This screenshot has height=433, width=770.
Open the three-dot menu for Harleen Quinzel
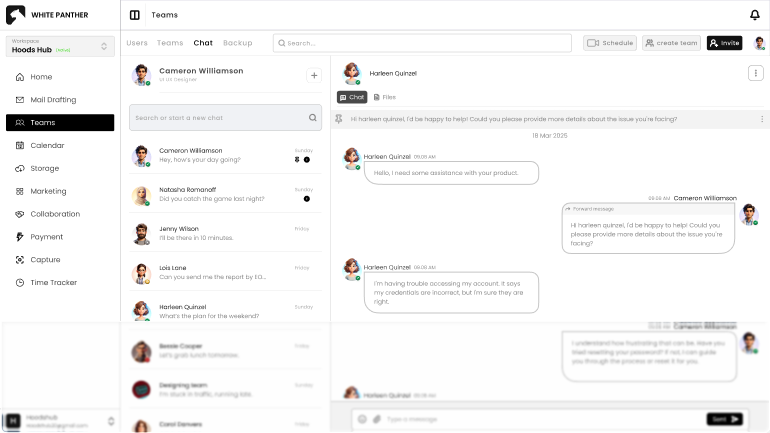[755, 73]
